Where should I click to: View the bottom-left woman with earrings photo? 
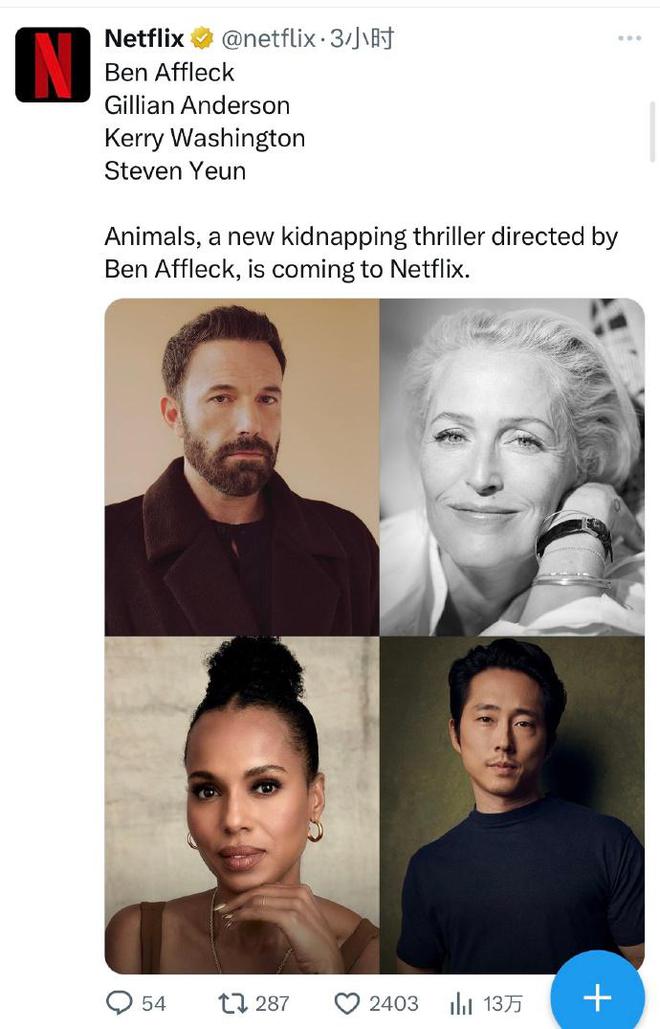tap(242, 805)
